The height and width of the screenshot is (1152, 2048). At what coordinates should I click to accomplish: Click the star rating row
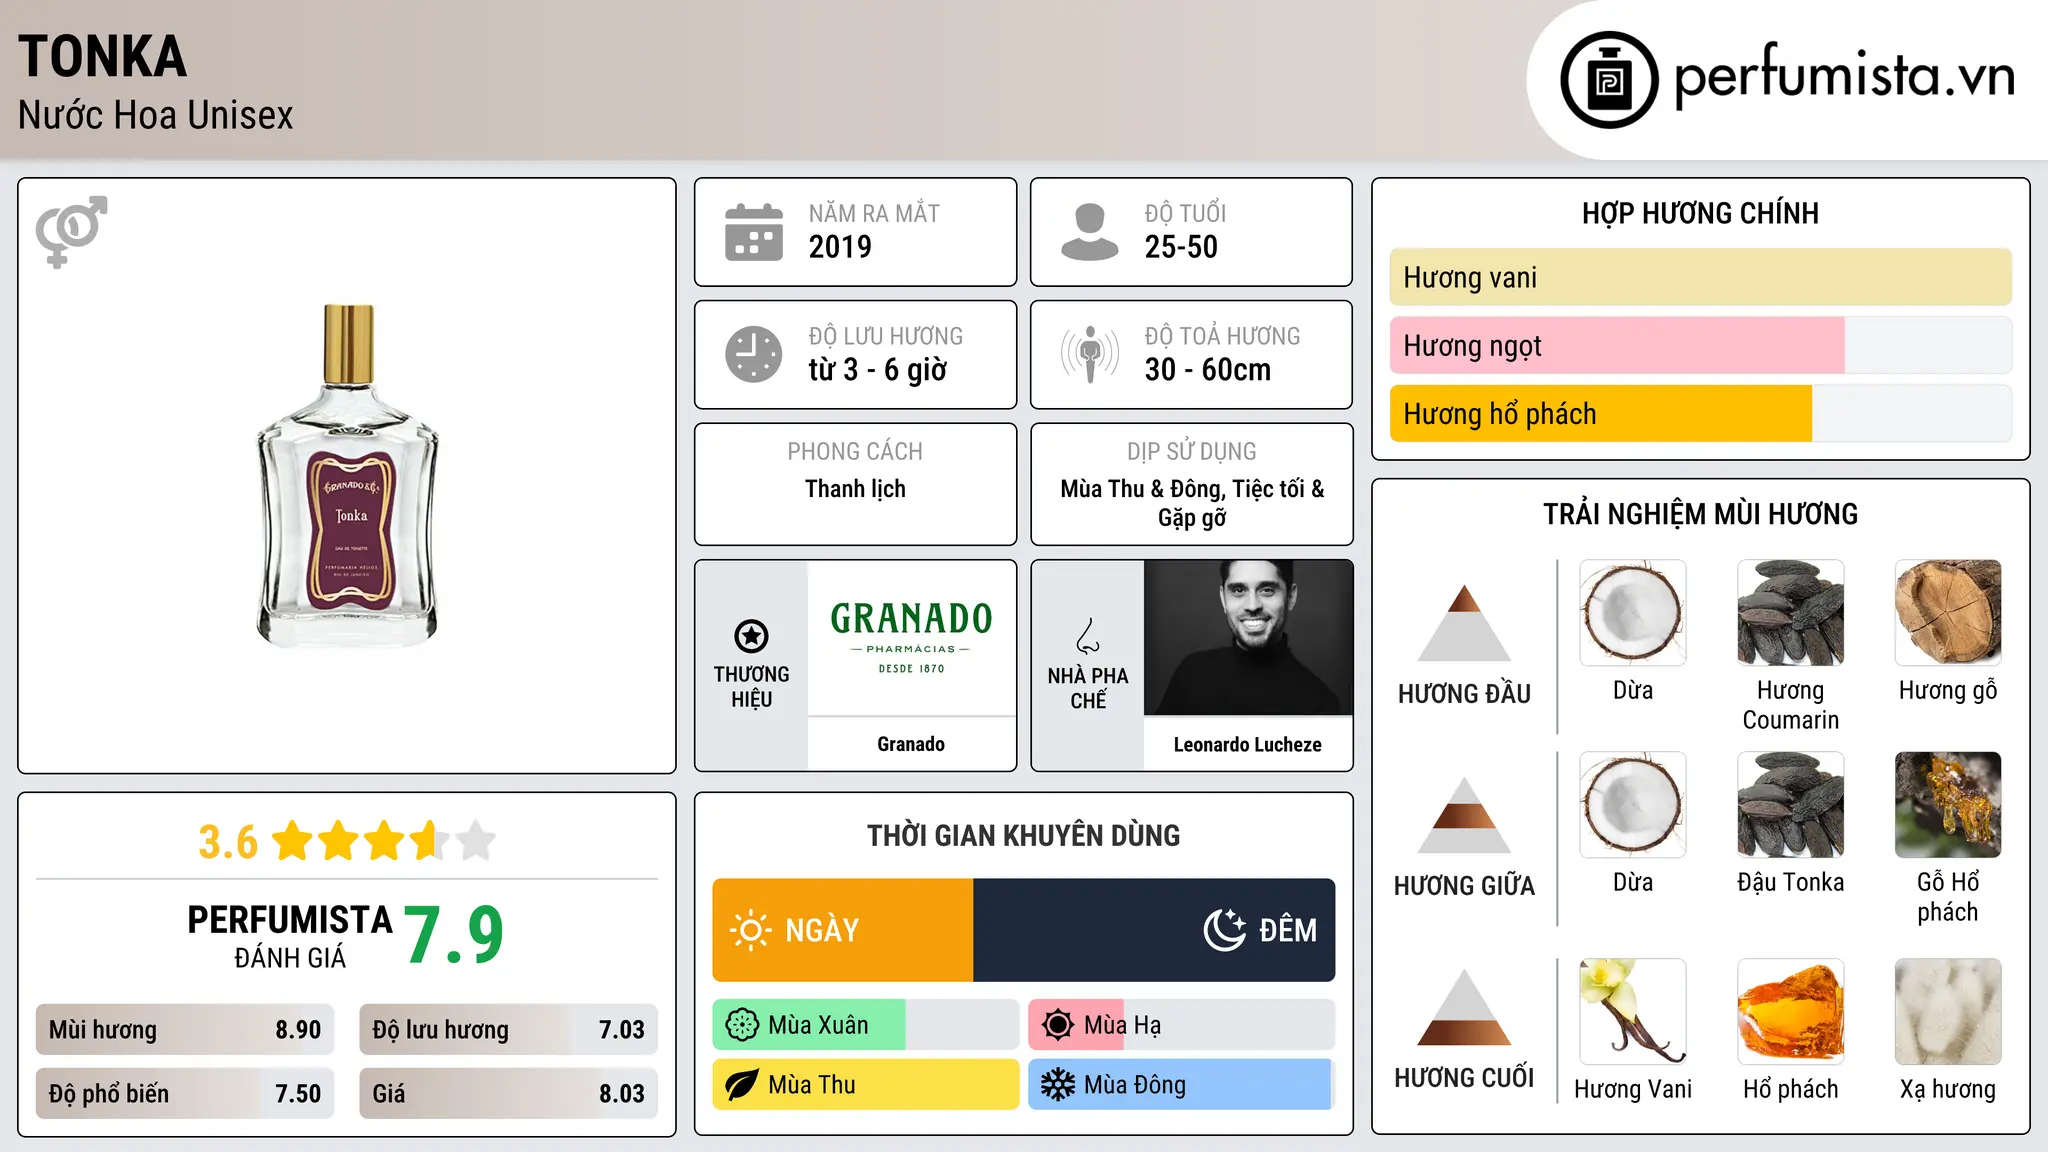click(x=384, y=841)
